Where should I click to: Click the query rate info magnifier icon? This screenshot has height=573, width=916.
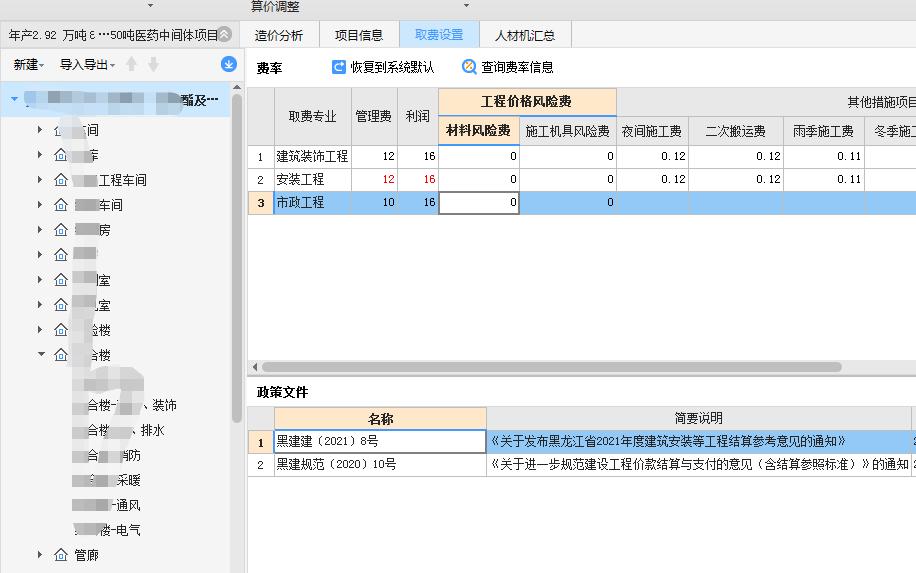tap(469, 67)
